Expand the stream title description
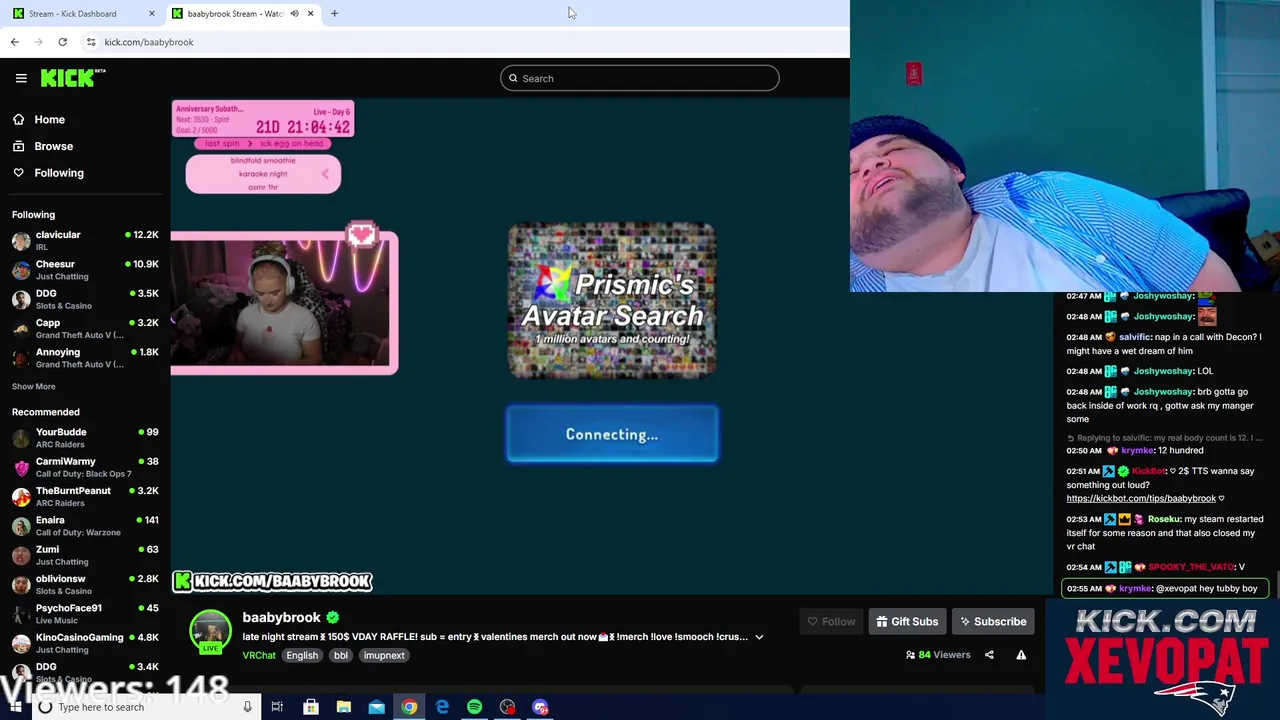This screenshot has width=1280, height=720. (759, 637)
